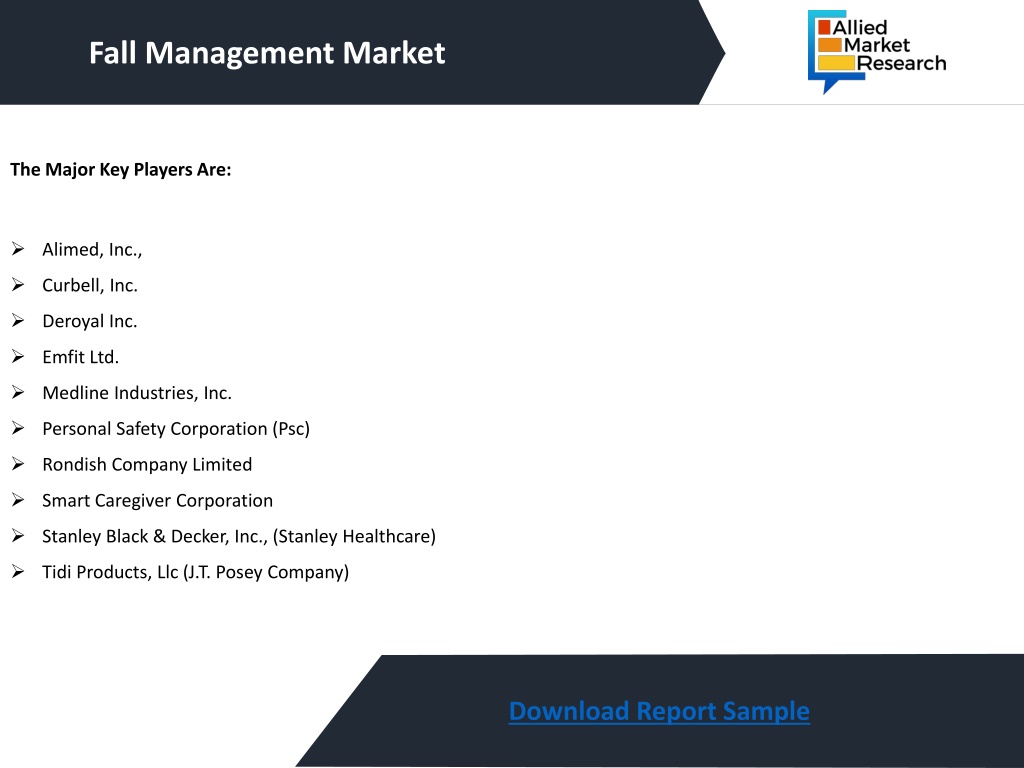Viewport: 1024px width, 768px height.
Task: Select 'Smart Caregiver Corporation' entry
Action: click(157, 500)
